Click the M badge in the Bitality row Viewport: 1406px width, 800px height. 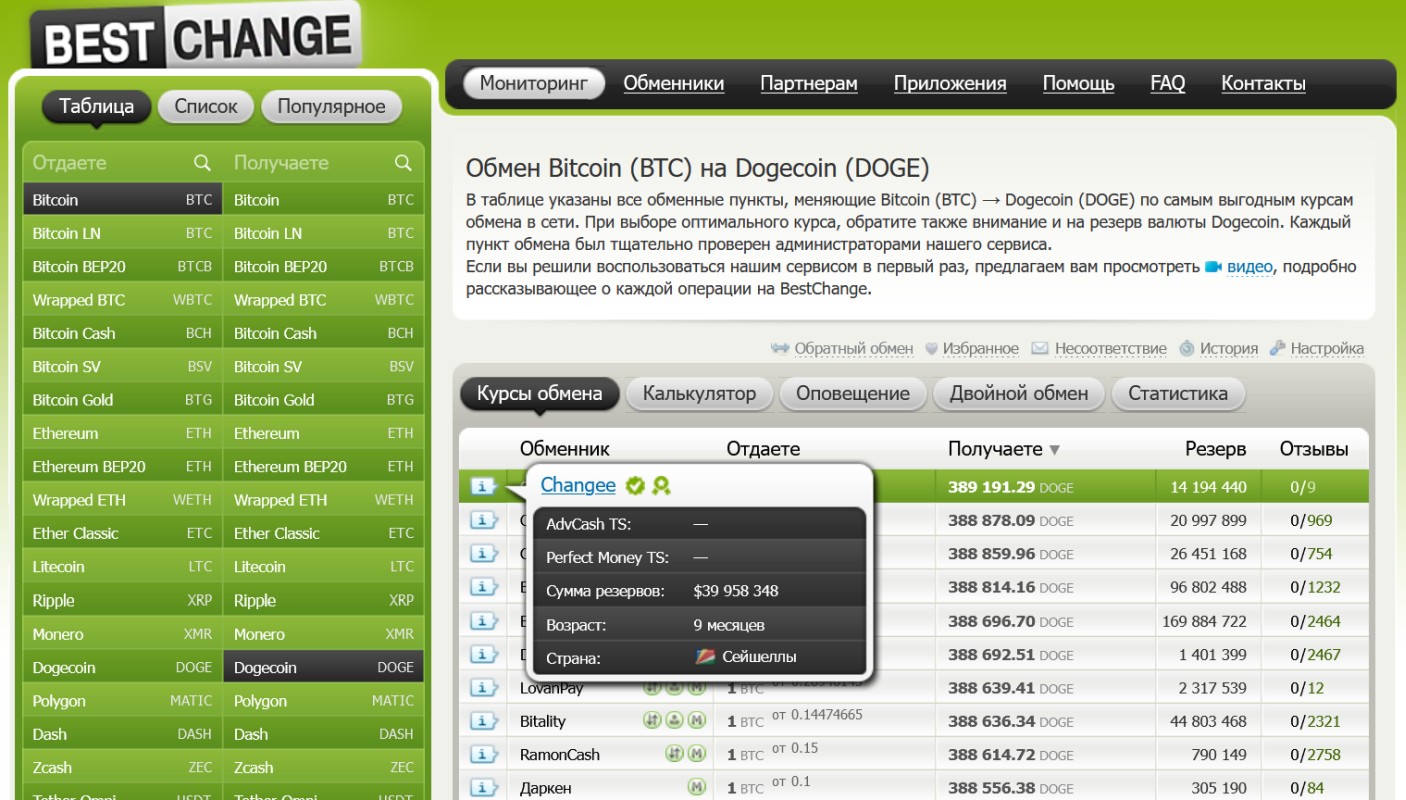[x=697, y=721]
